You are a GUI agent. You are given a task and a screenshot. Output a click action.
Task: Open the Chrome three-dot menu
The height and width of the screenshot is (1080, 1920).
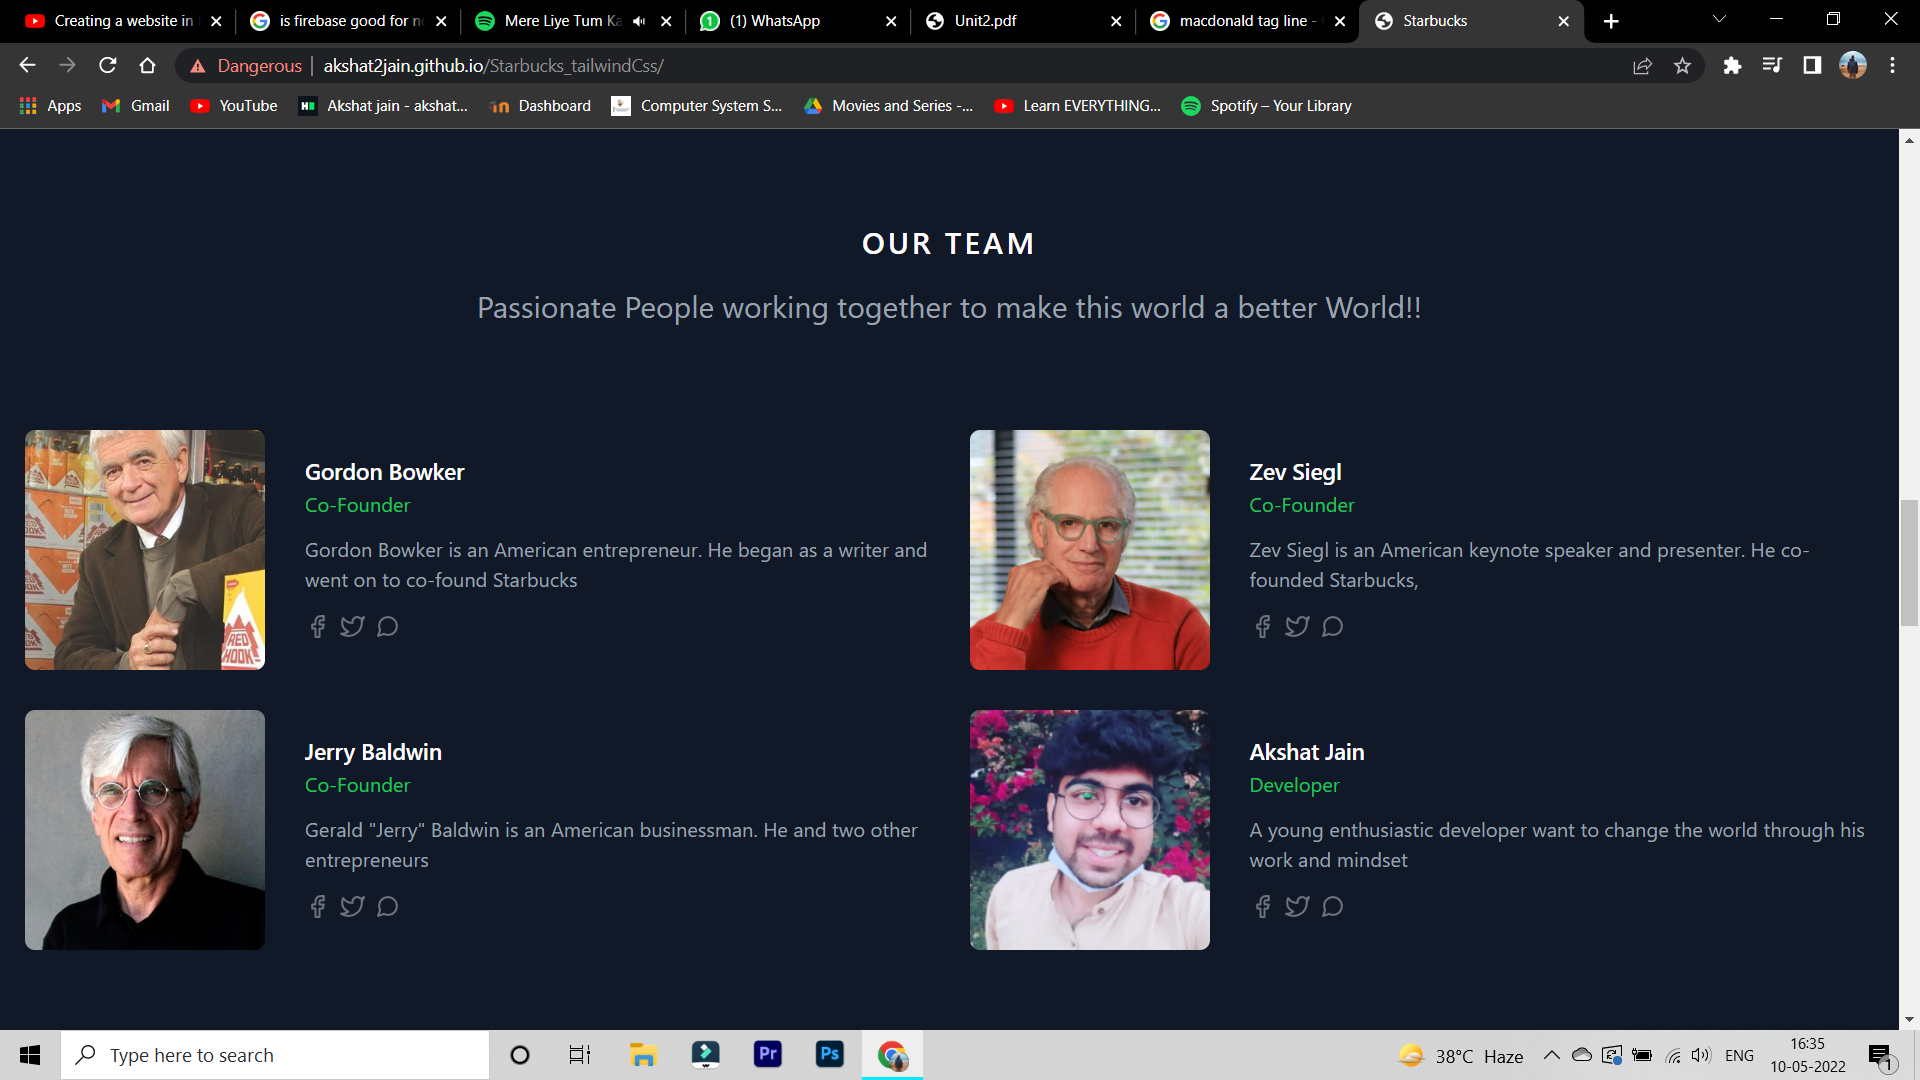click(1892, 66)
